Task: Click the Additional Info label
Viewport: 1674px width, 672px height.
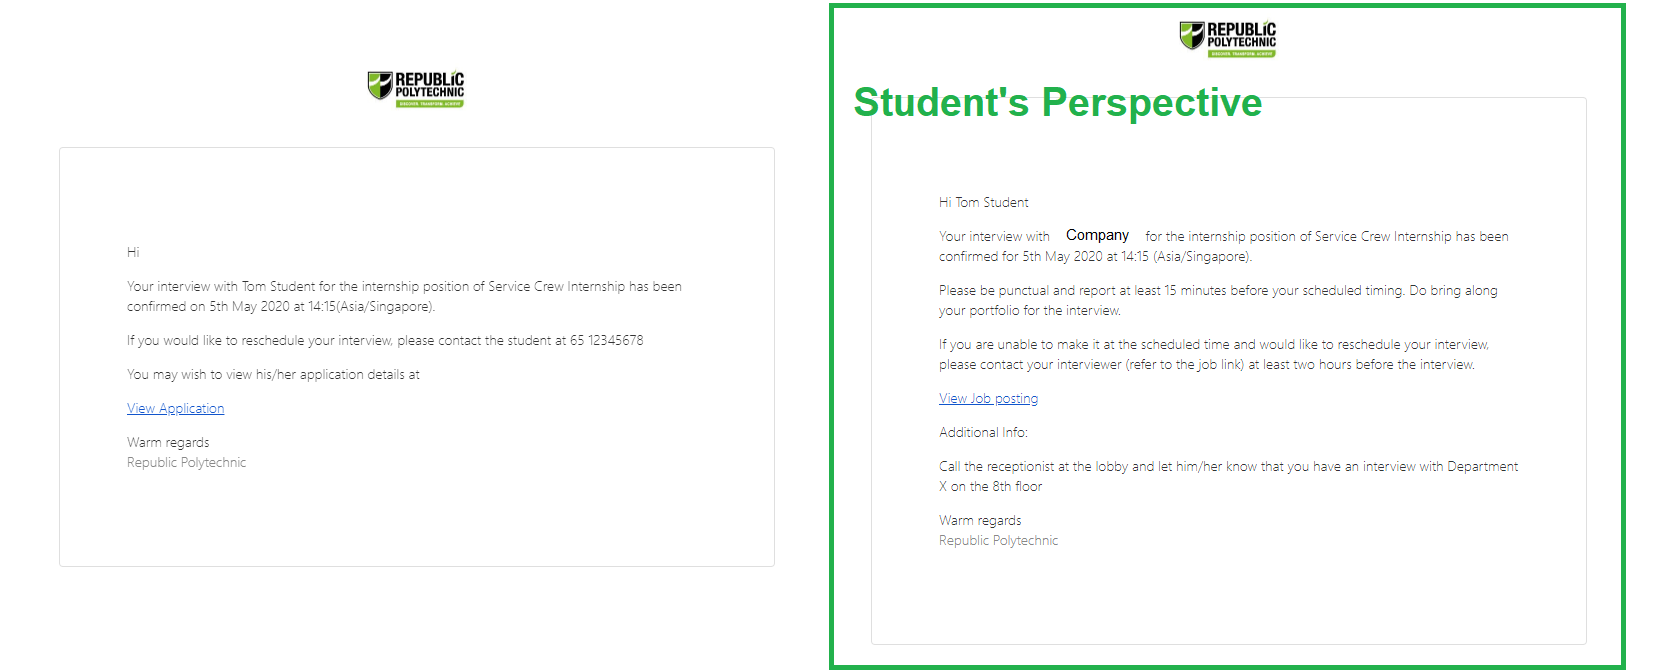Action: (983, 432)
